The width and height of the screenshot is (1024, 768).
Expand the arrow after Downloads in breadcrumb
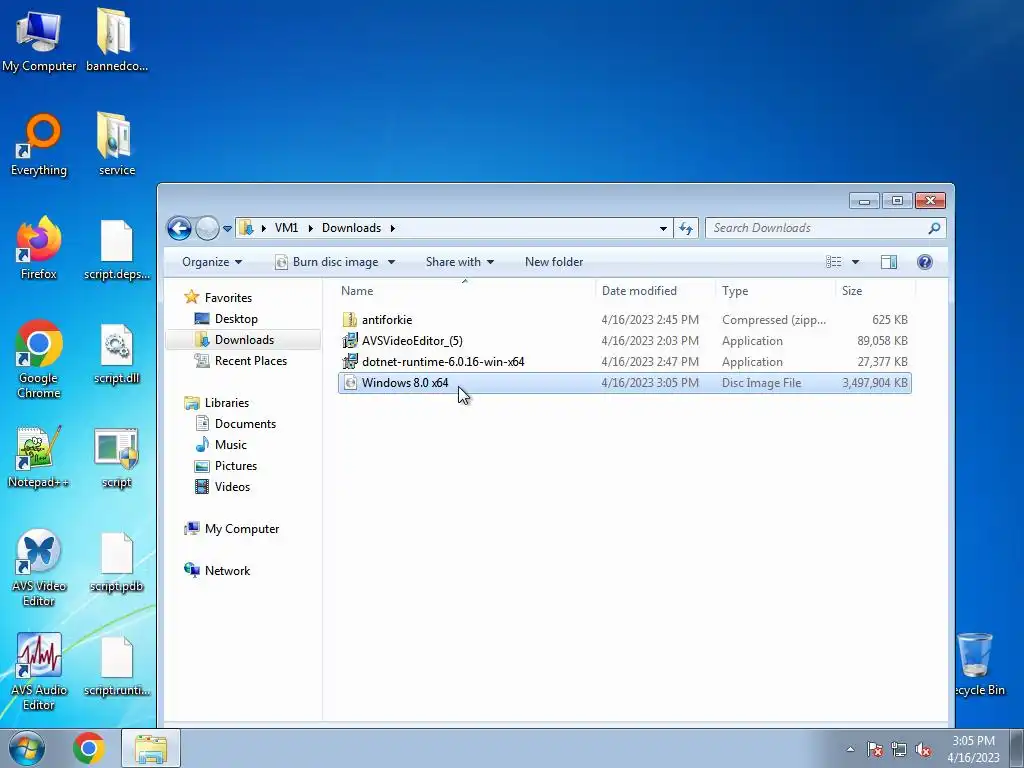point(392,228)
